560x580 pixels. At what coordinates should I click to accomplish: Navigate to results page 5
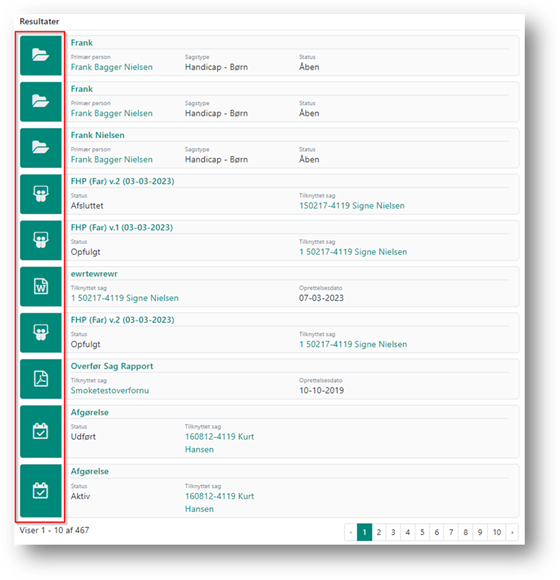pyautogui.click(x=422, y=532)
